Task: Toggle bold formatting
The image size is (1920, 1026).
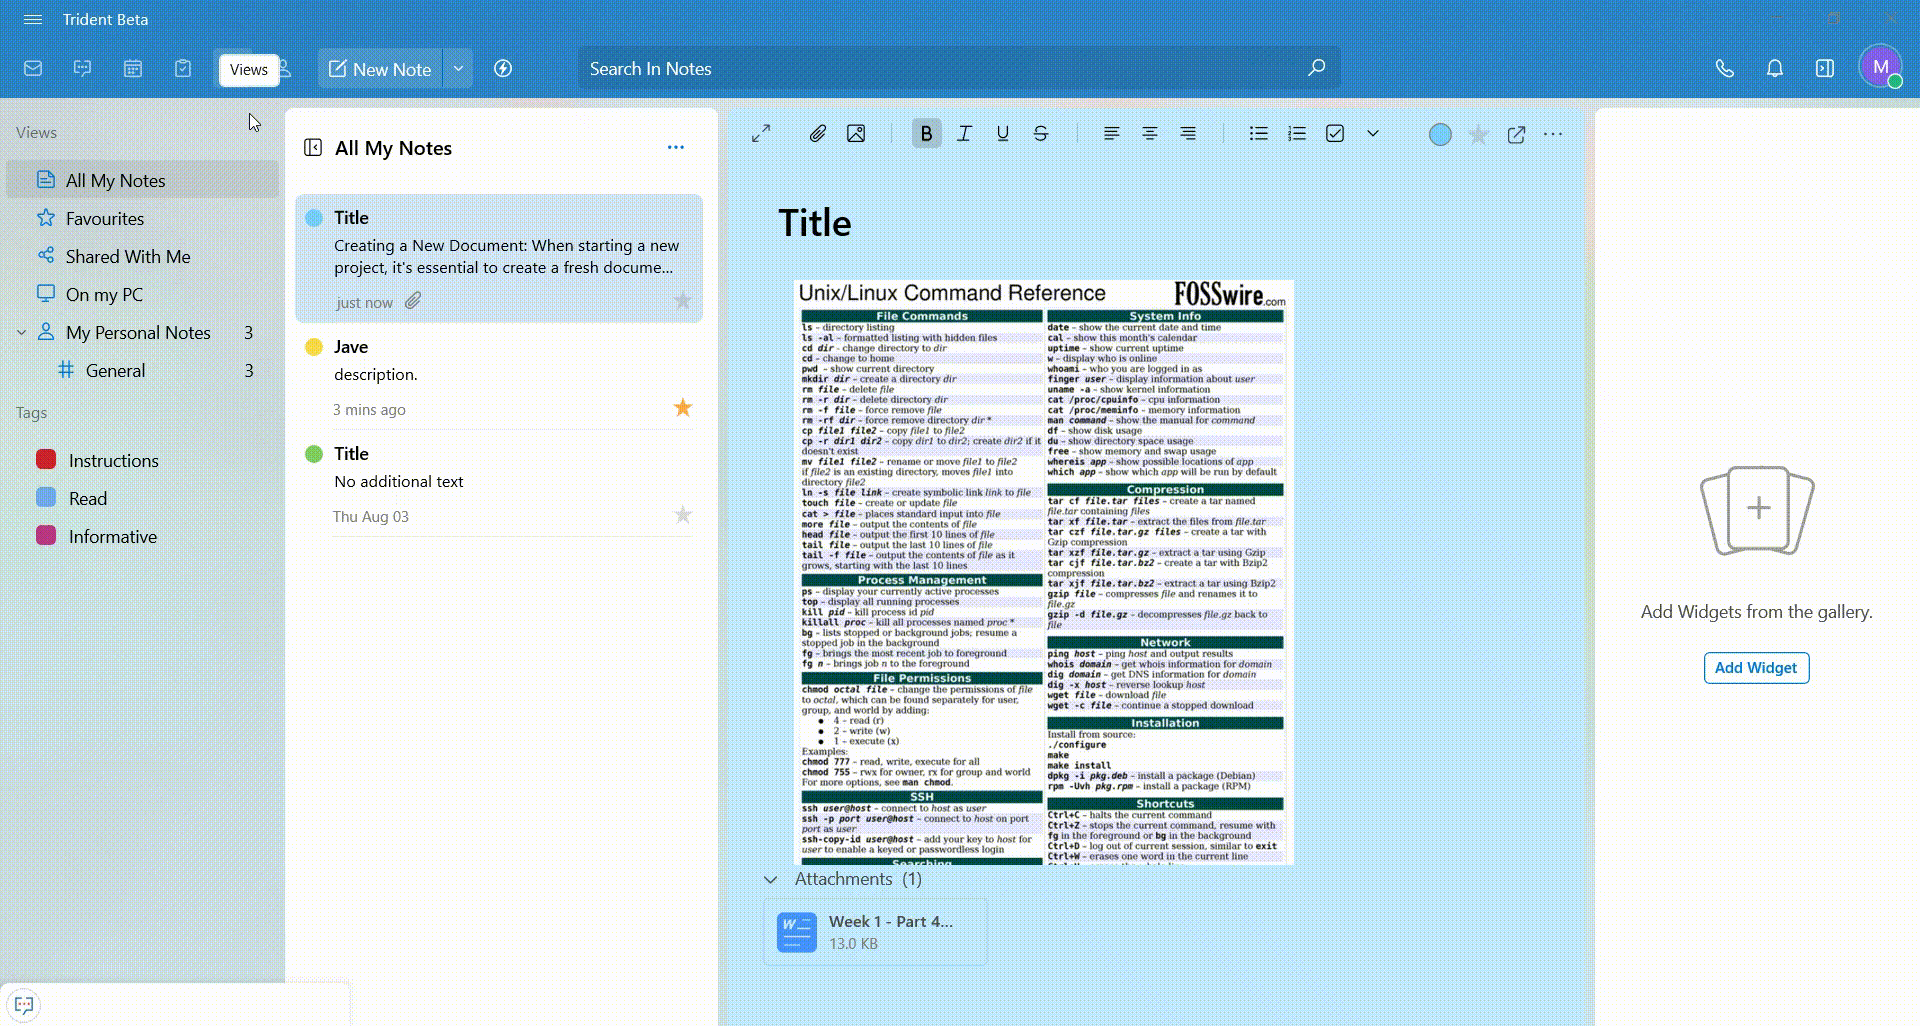Action: [x=926, y=134]
